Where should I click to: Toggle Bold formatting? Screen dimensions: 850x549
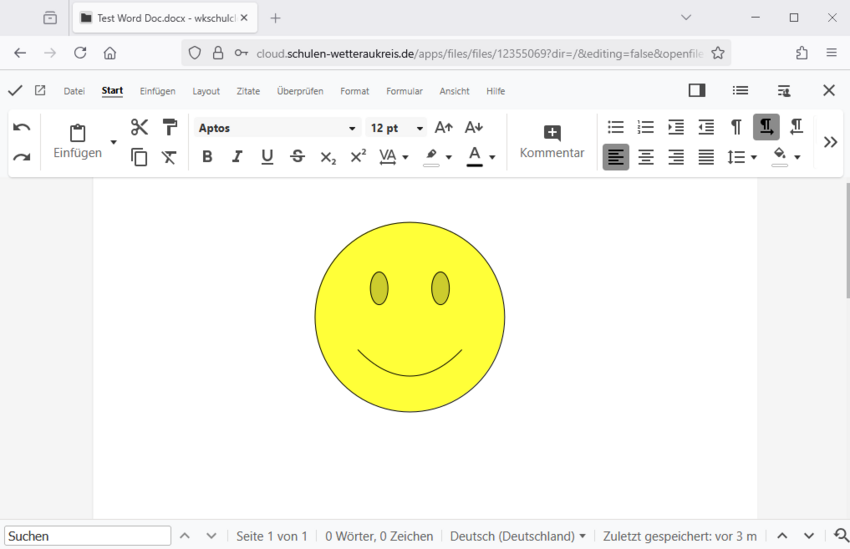pos(207,157)
